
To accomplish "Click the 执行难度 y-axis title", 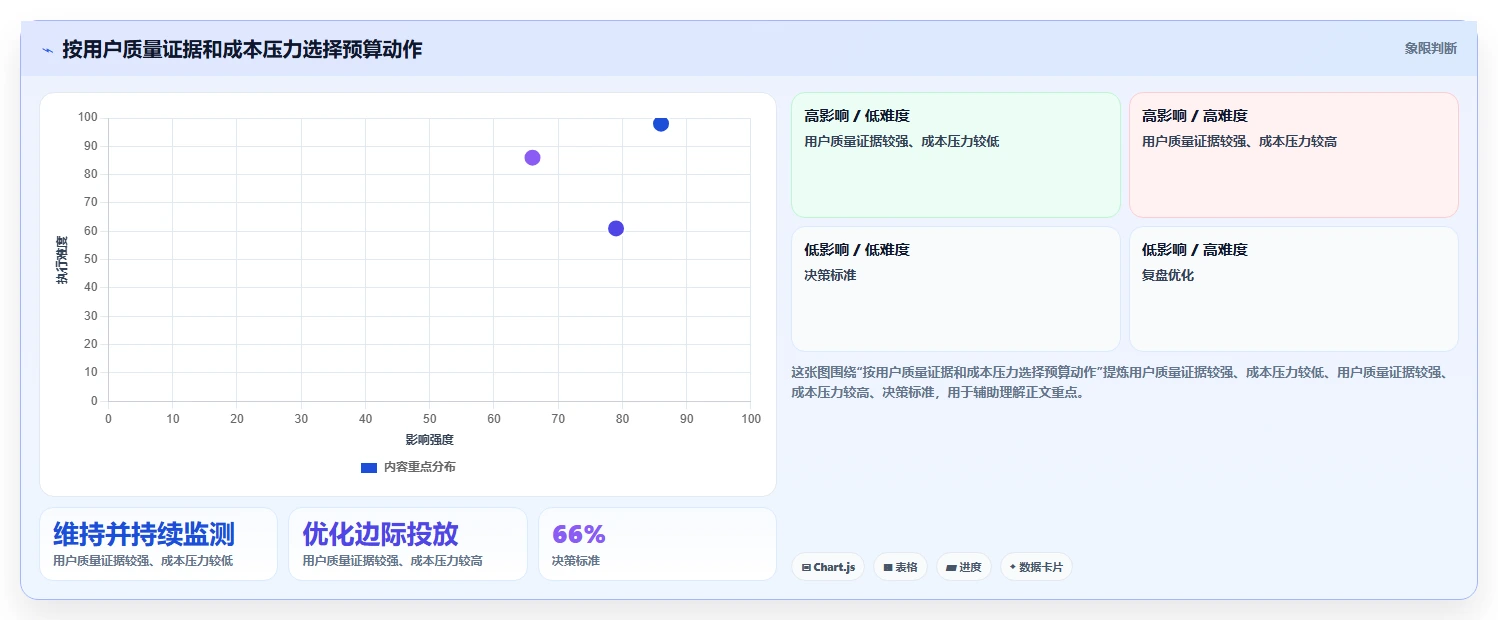I will tap(62, 260).
